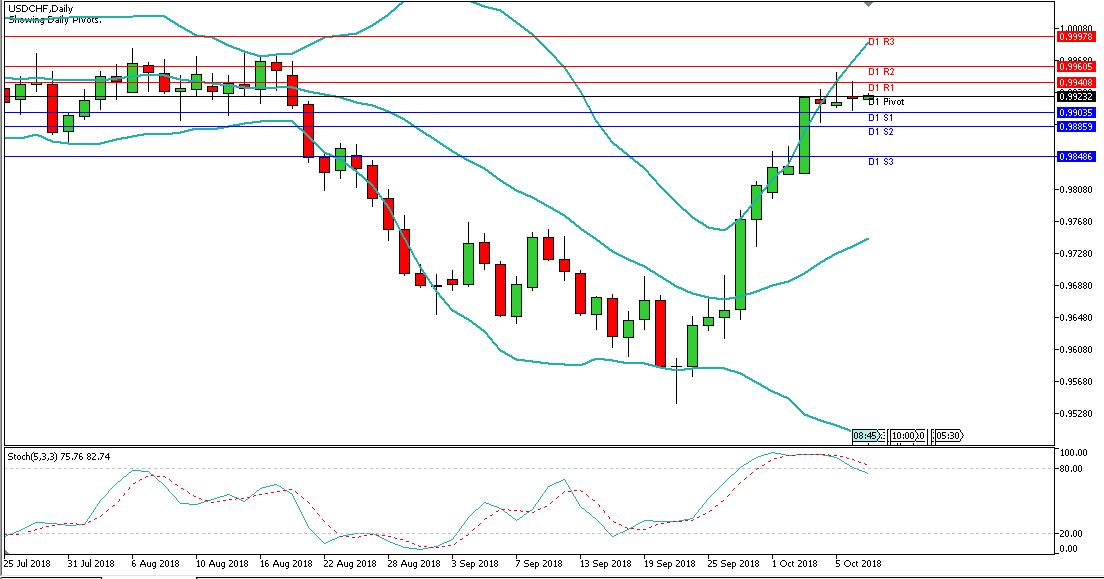
Task: Select the highlighted 08:45 time marker
Action: 866,436
